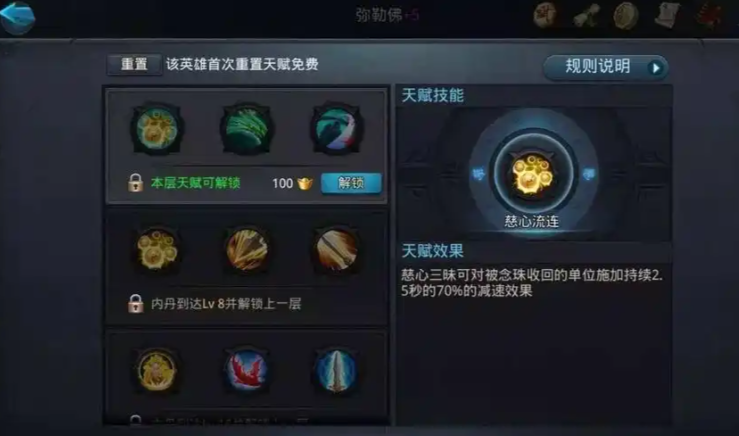Tap the right glyph beside skill emblem
The width and height of the screenshot is (739, 436).
(589, 174)
